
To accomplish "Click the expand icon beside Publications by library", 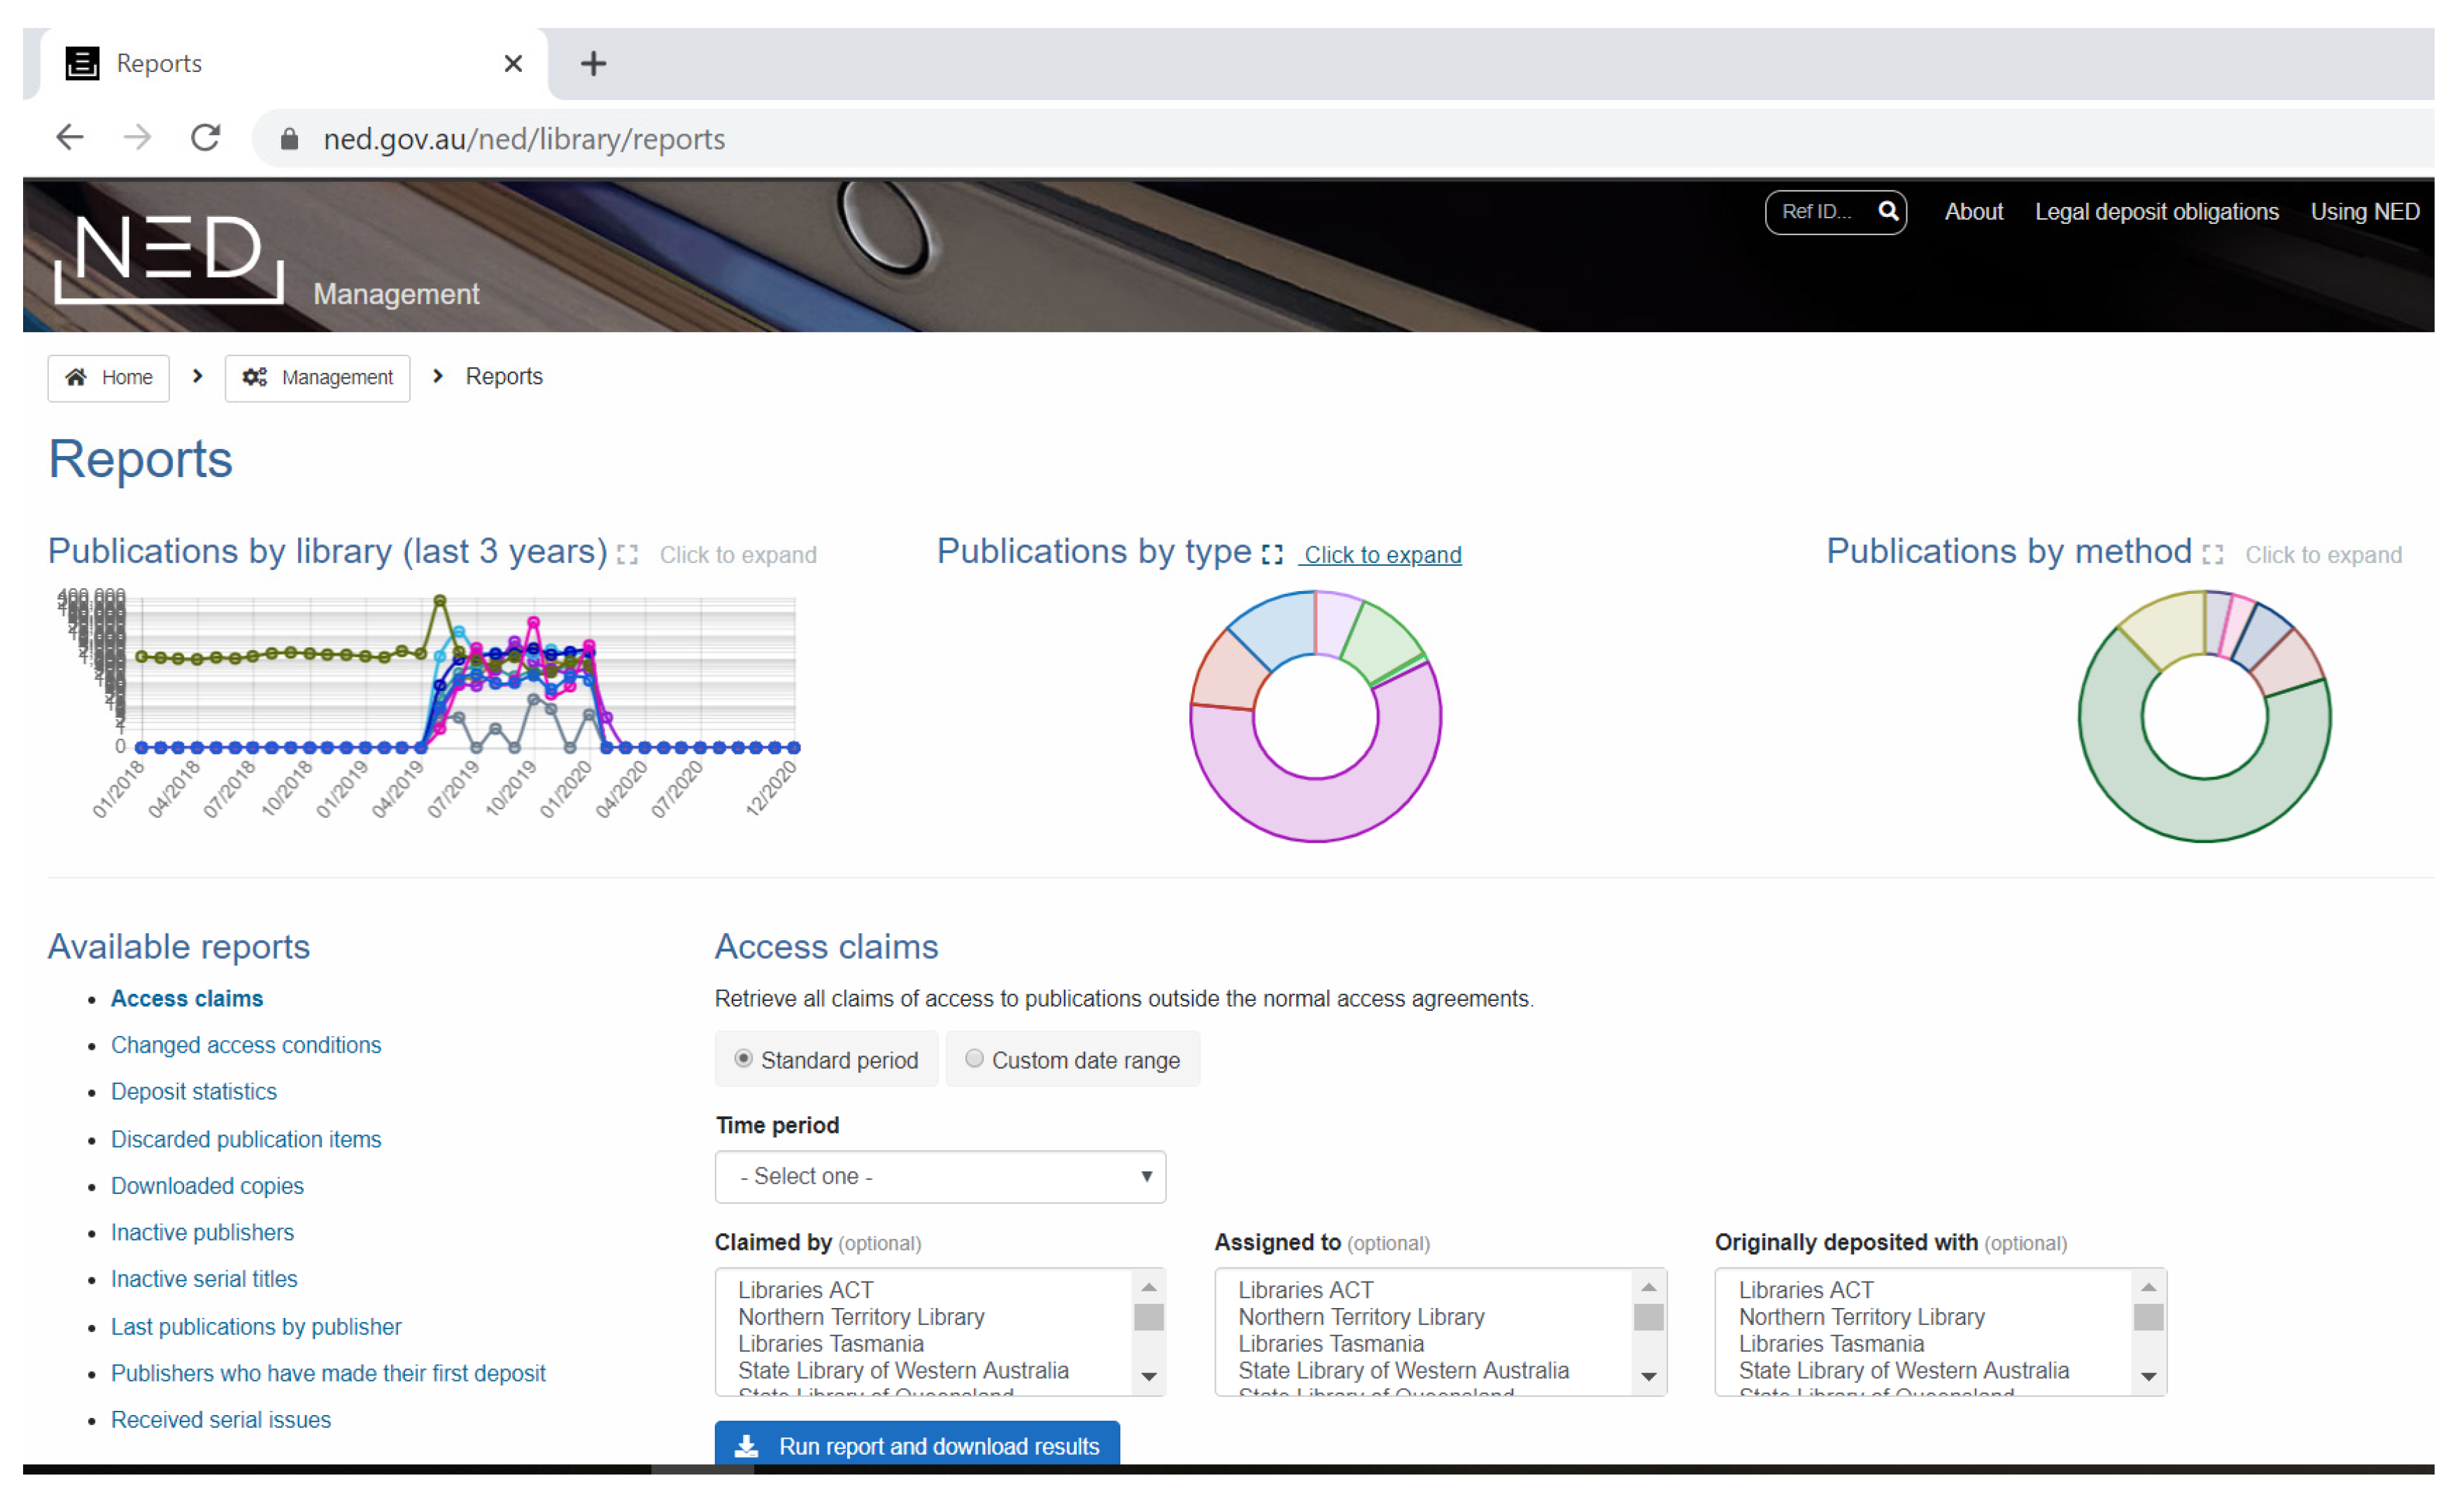I will click(x=627, y=555).
